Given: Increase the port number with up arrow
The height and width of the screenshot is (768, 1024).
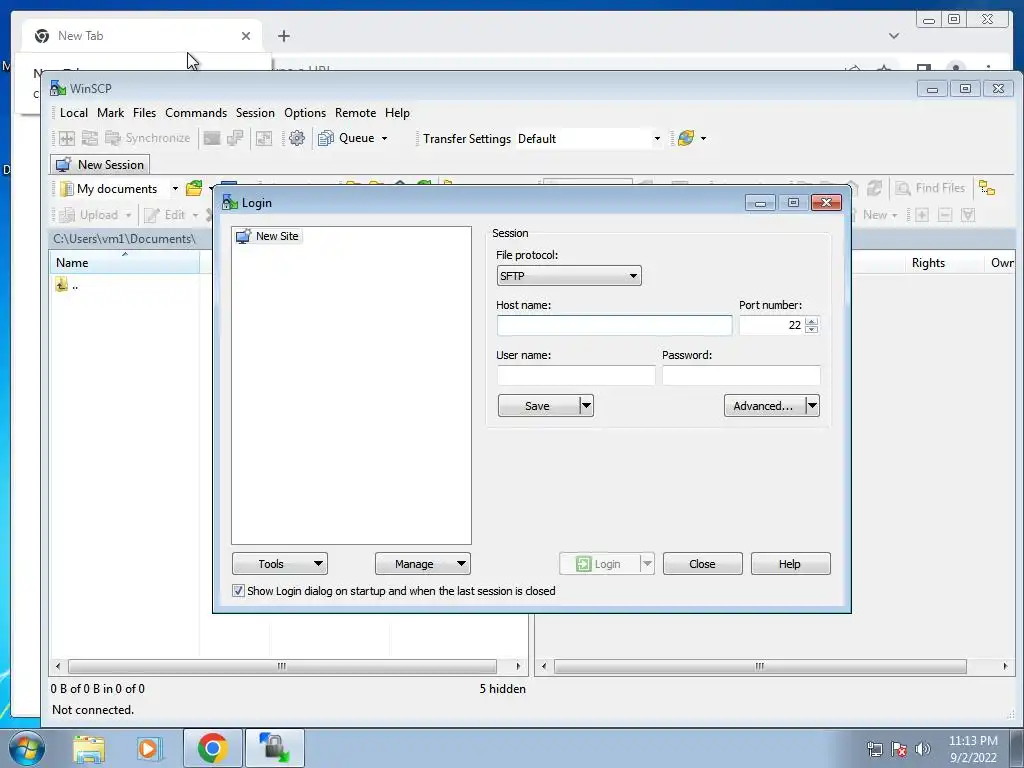Looking at the screenshot, I should pos(812,321).
